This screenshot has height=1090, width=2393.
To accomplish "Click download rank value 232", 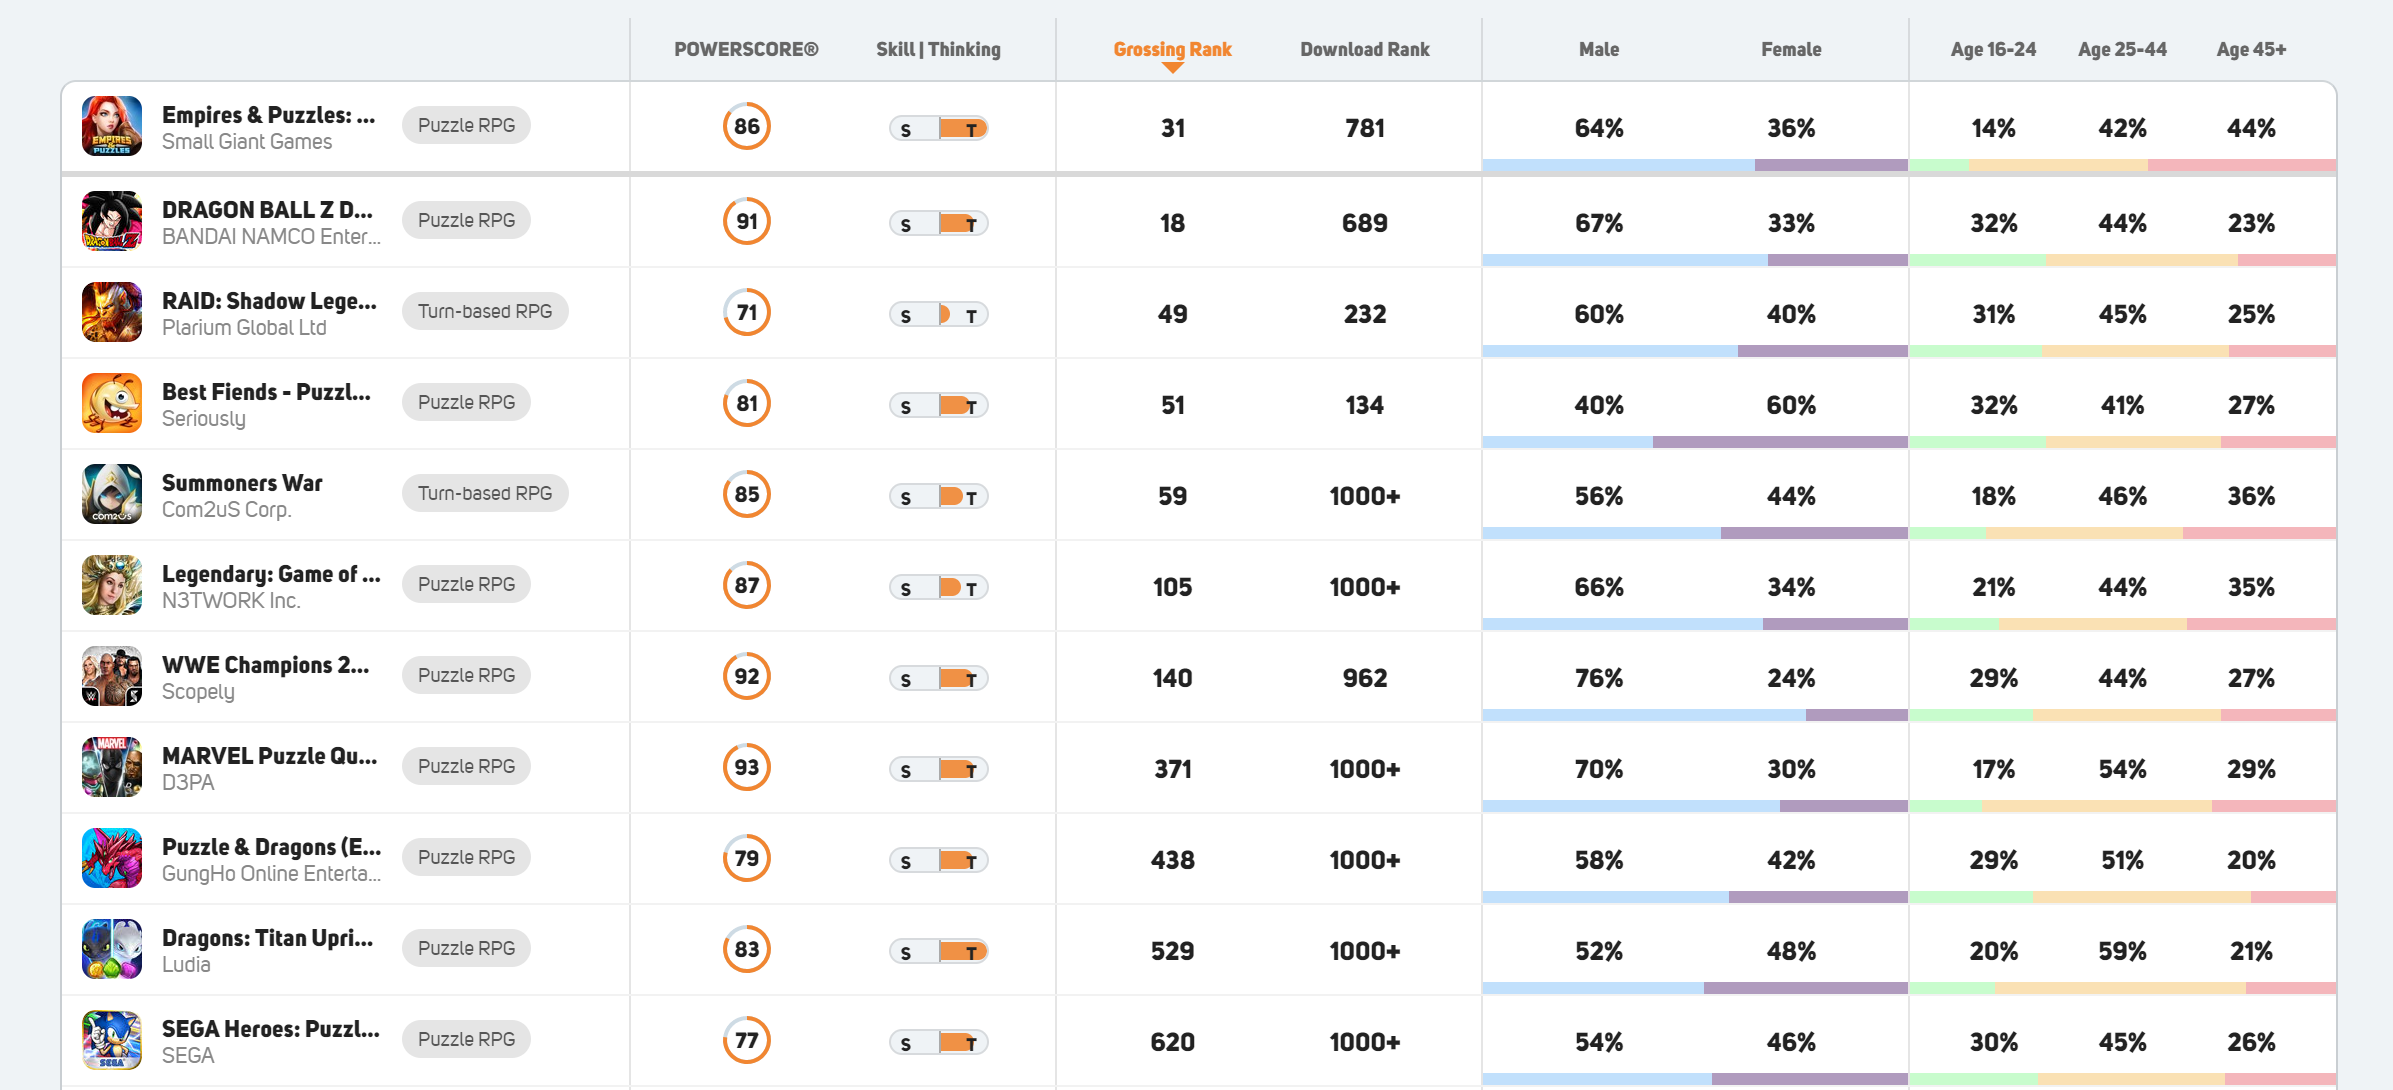I will point(1365,314).
